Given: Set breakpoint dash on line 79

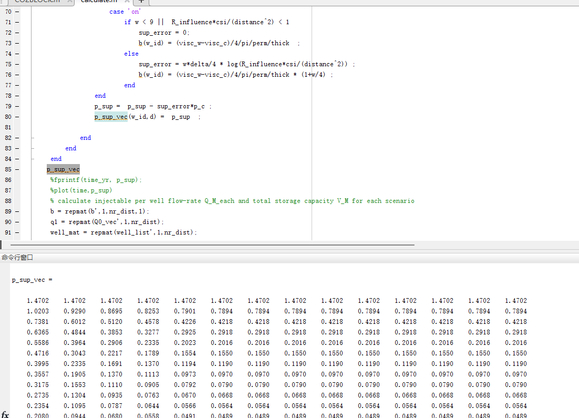Looking at the screenshot, I should click(x=17, y=106).
